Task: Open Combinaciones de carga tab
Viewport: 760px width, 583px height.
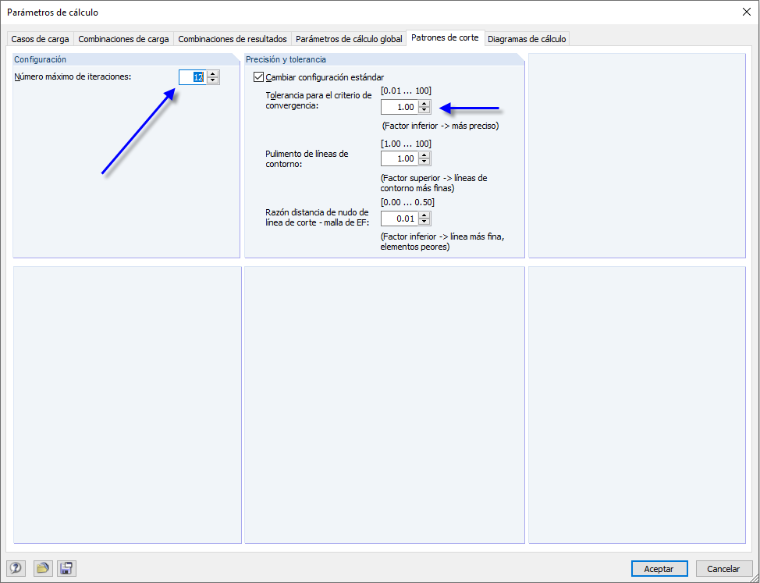Action: pos(124,39)
